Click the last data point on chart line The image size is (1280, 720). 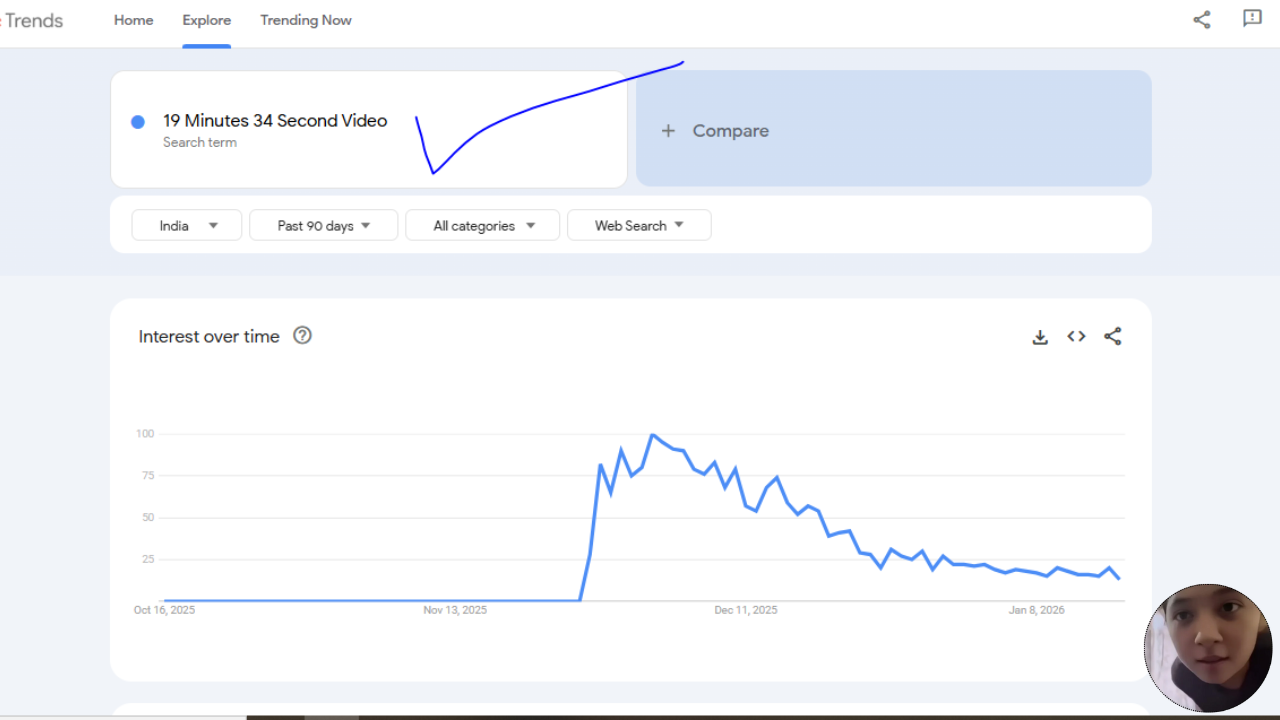tap(1119, 579)
